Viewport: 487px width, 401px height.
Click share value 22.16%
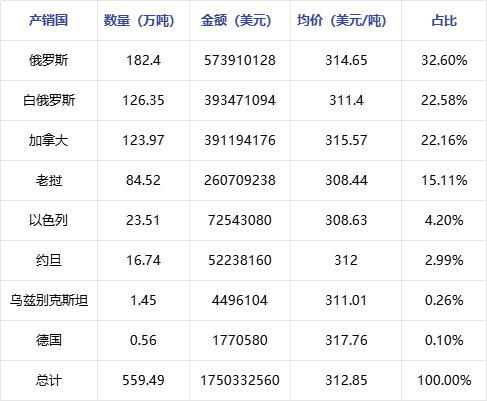pos(444,140)
